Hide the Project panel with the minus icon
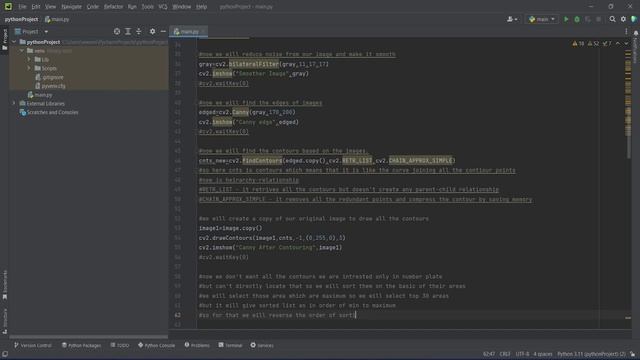This screenshot has width=640, height=360. pyautogui.click(x=163, y=31)
